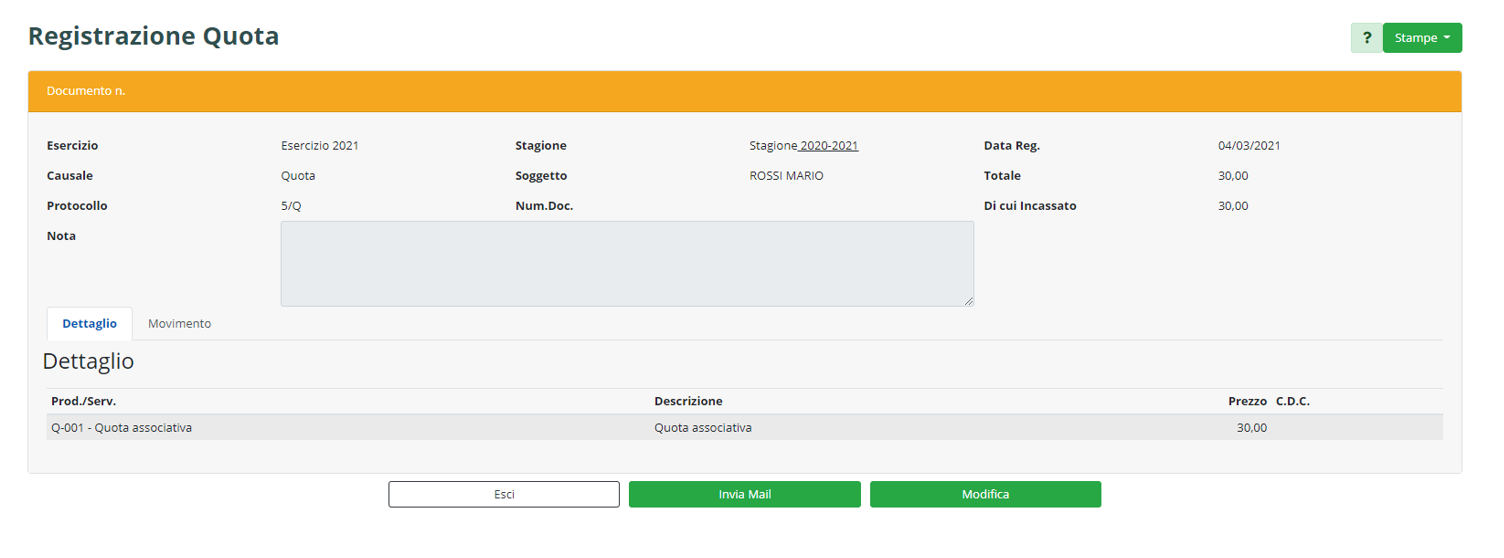
Task: Click the protocol value 5/Q
Action: click(291, 206)
